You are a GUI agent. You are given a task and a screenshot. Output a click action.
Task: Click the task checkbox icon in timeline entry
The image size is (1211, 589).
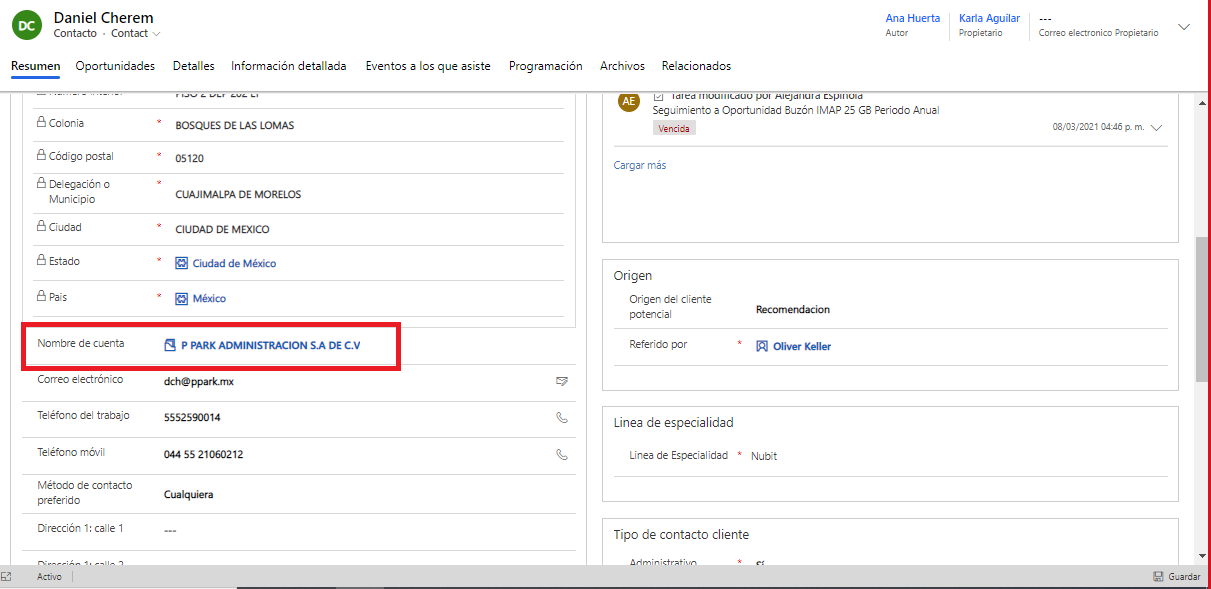[x=658, y=95]
